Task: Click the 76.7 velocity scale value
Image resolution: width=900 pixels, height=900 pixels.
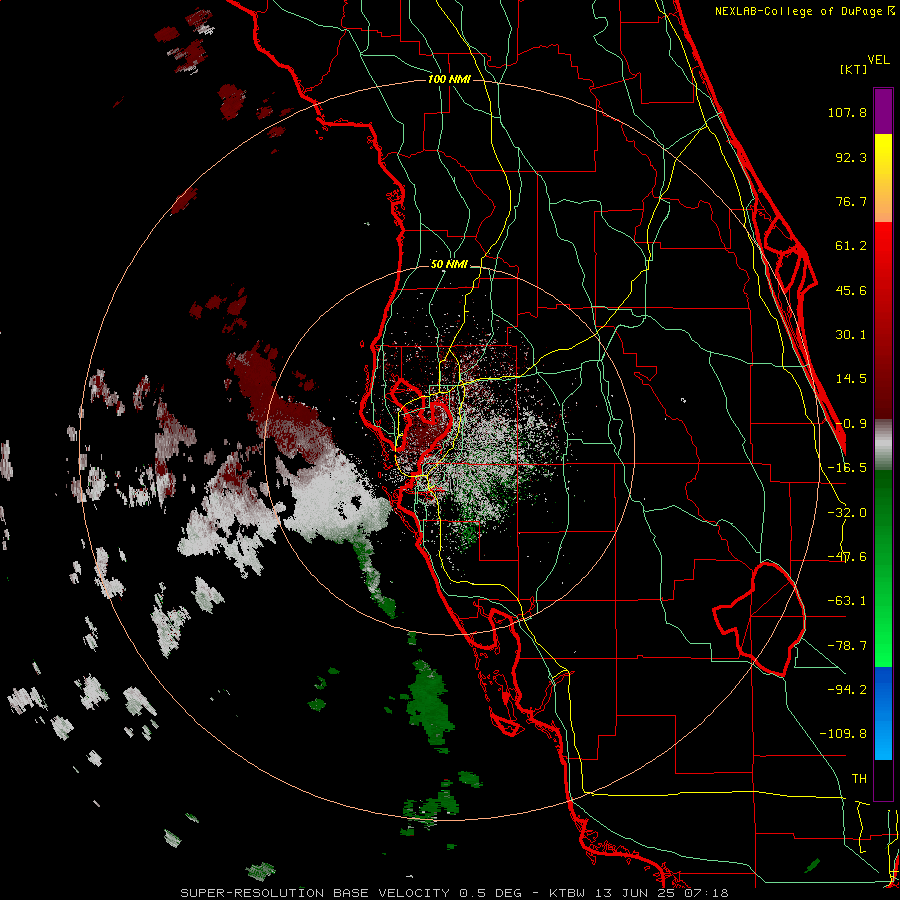Action: coord(851,201)
